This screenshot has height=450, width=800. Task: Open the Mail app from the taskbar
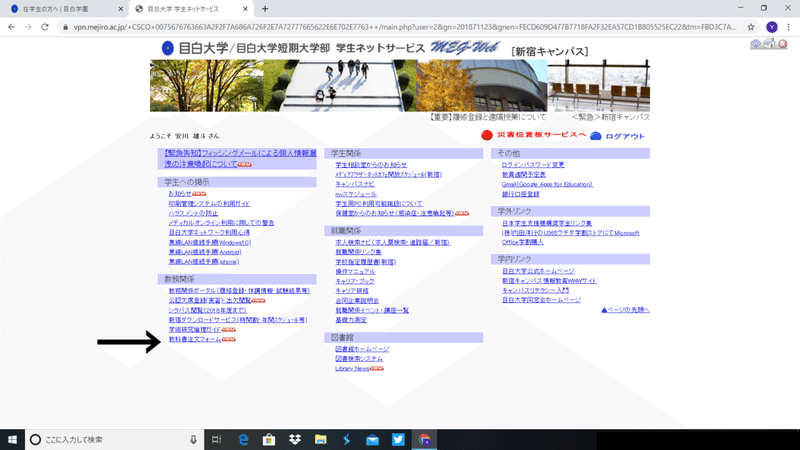click(372, 439)
